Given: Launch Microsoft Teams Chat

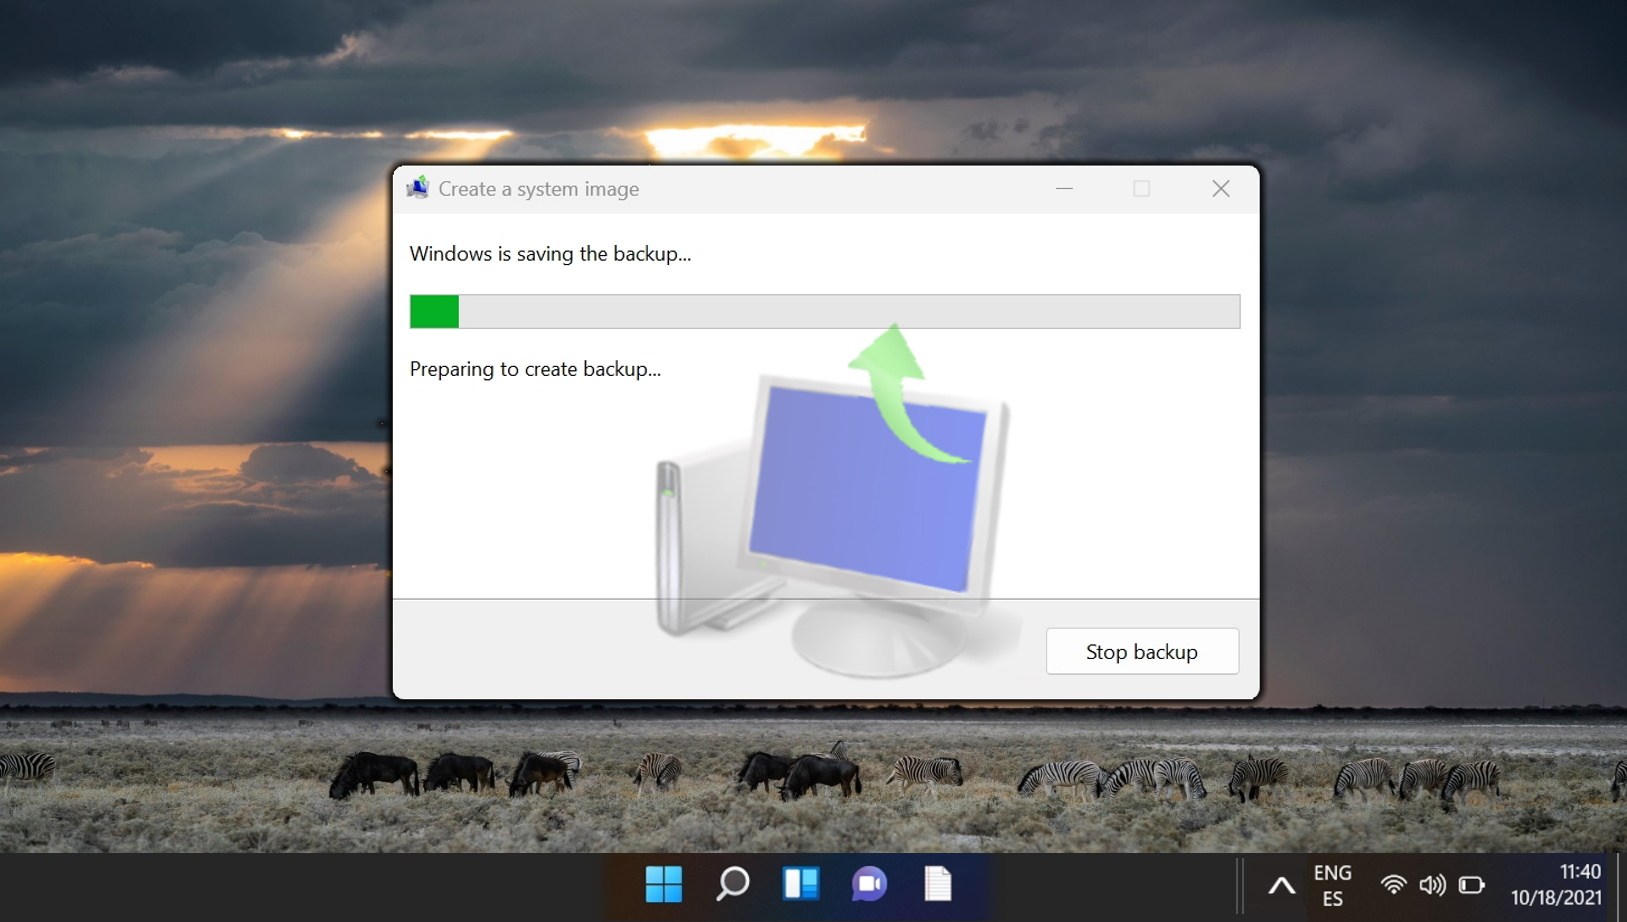Looking at the screenshot, I should 870,885.
